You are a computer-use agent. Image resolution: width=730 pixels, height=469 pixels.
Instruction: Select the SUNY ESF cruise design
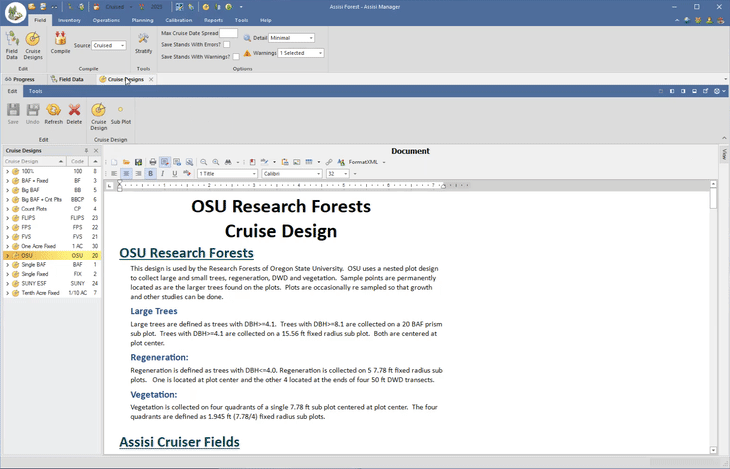tap(52, 283)
